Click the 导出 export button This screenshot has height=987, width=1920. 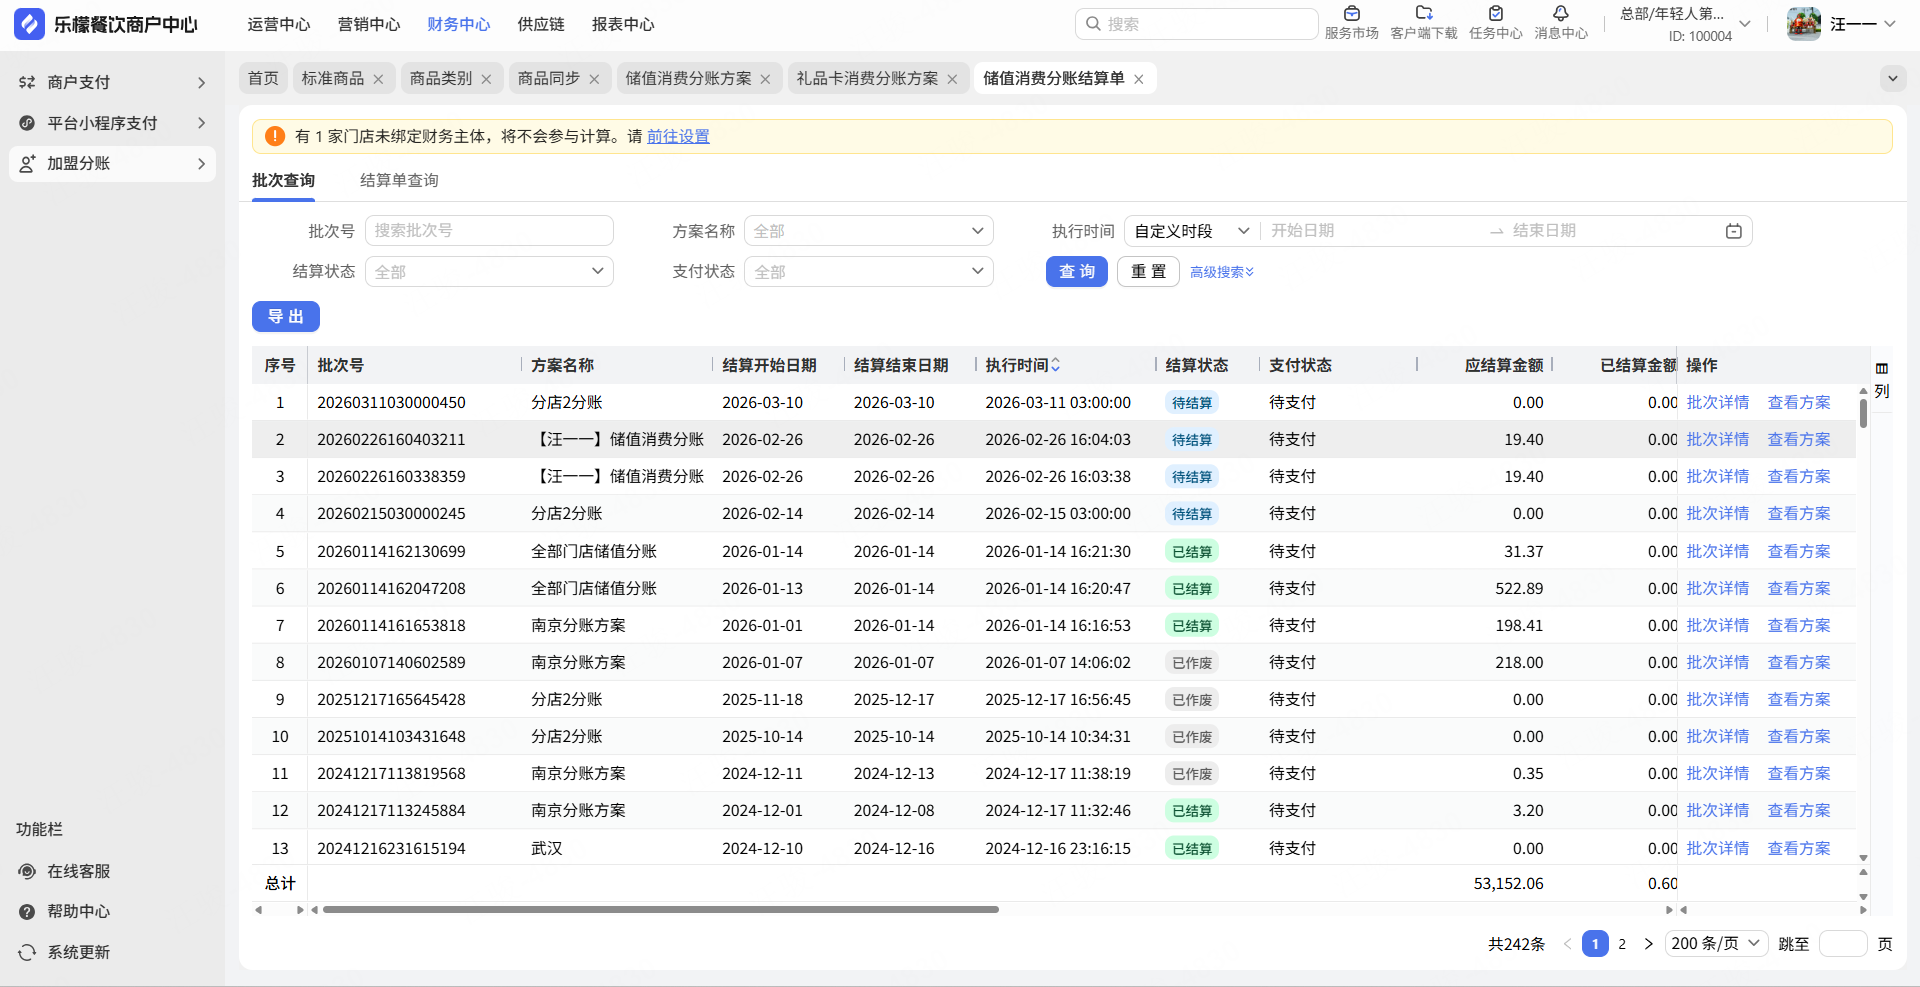(x=286, y=317)
